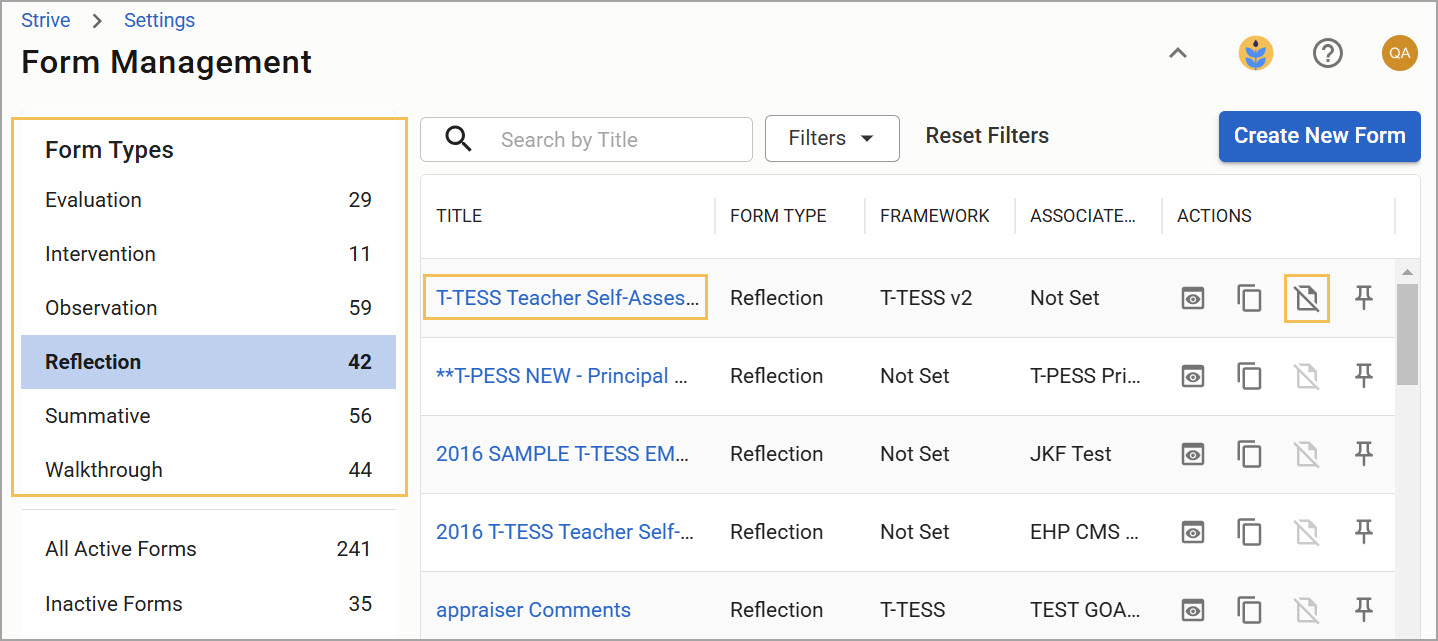
Task: Select the Evaluation form type
Action: tap(208, 200)
